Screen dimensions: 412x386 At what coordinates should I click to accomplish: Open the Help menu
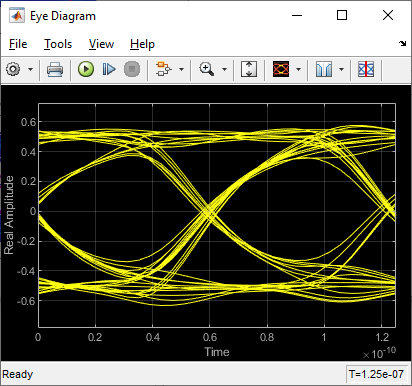pyautogui.click(x=142, y=44)
